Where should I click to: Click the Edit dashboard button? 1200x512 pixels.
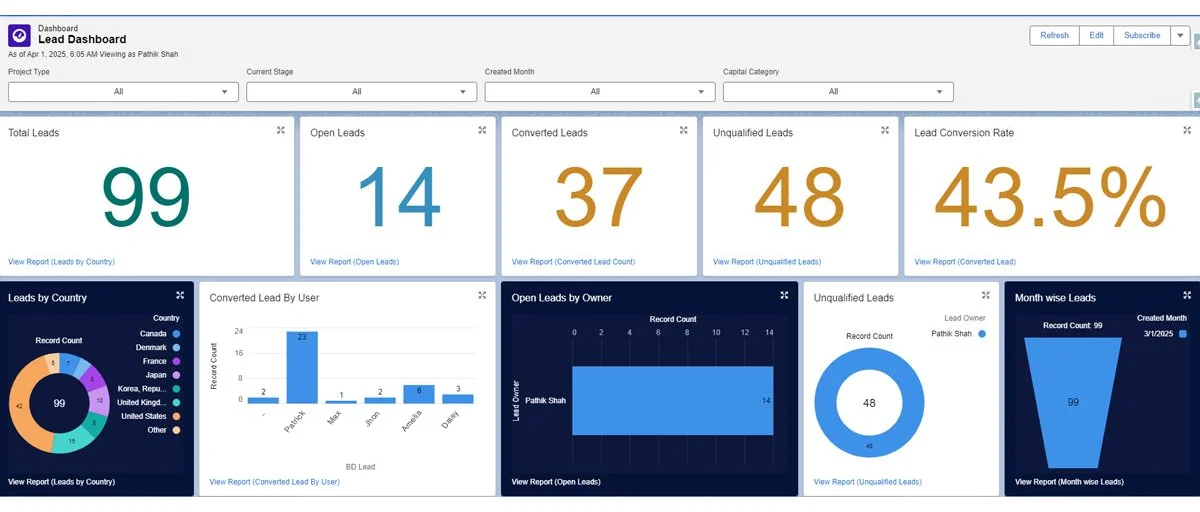click(1096, 35)
